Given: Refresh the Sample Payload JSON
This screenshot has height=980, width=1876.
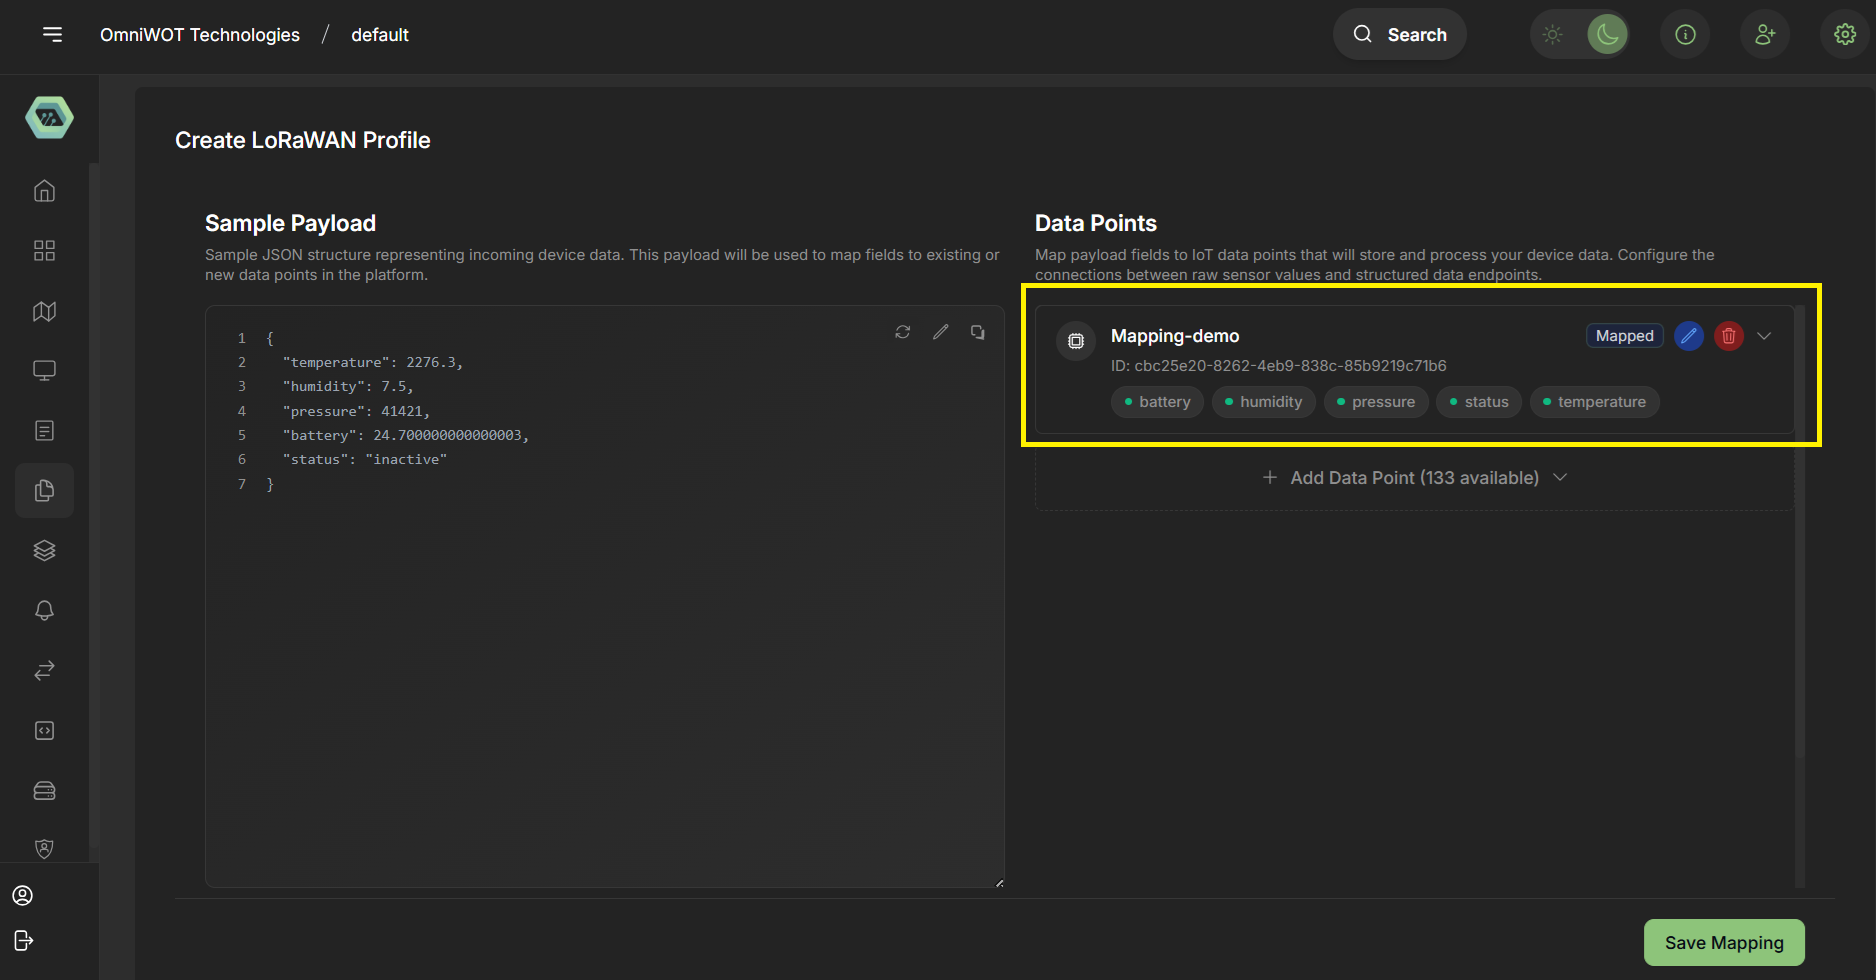Looking at the screenshot, I should coord(902,331).
